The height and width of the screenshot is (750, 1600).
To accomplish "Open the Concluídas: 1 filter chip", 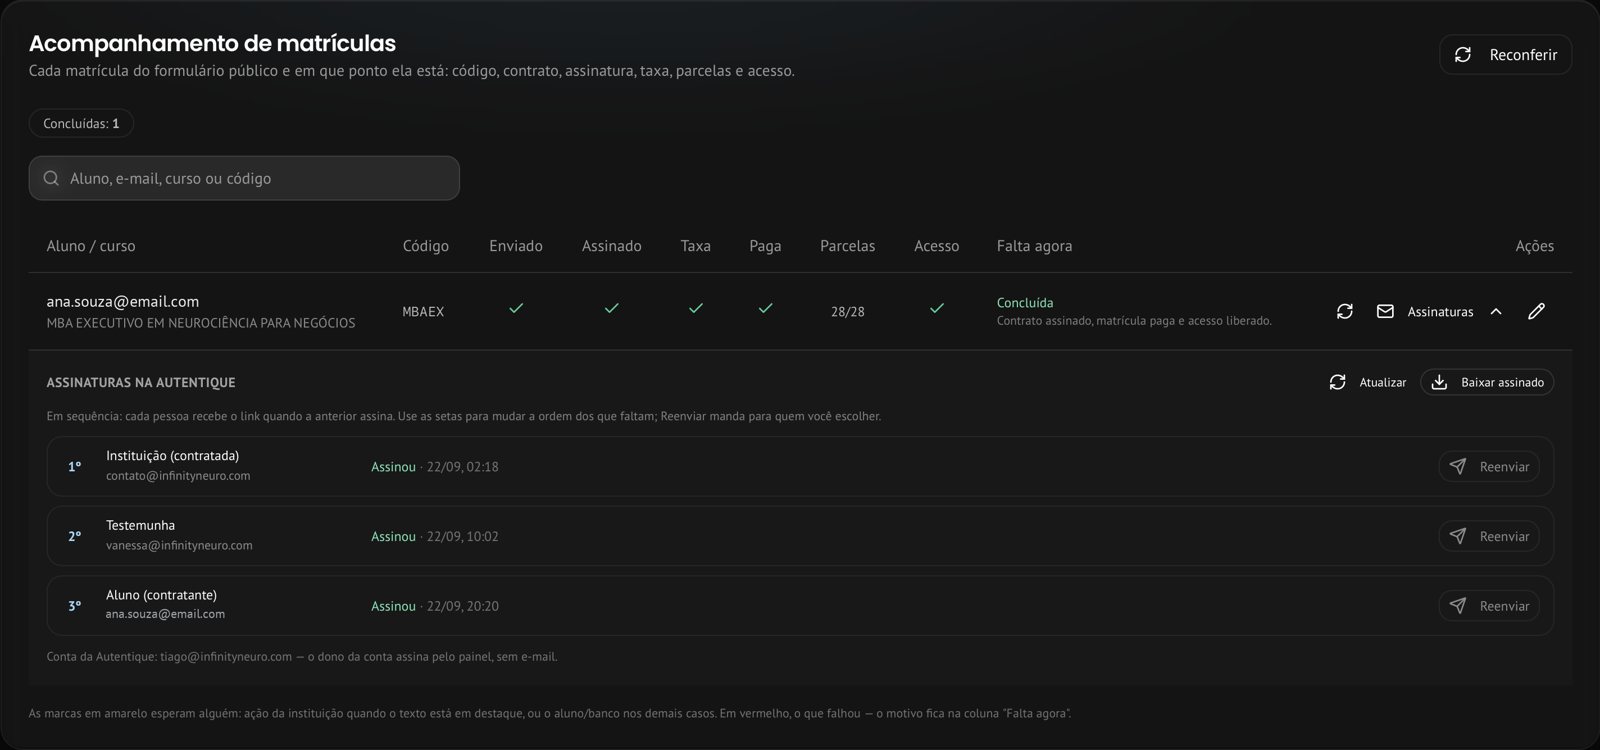I will click(81, 123).
